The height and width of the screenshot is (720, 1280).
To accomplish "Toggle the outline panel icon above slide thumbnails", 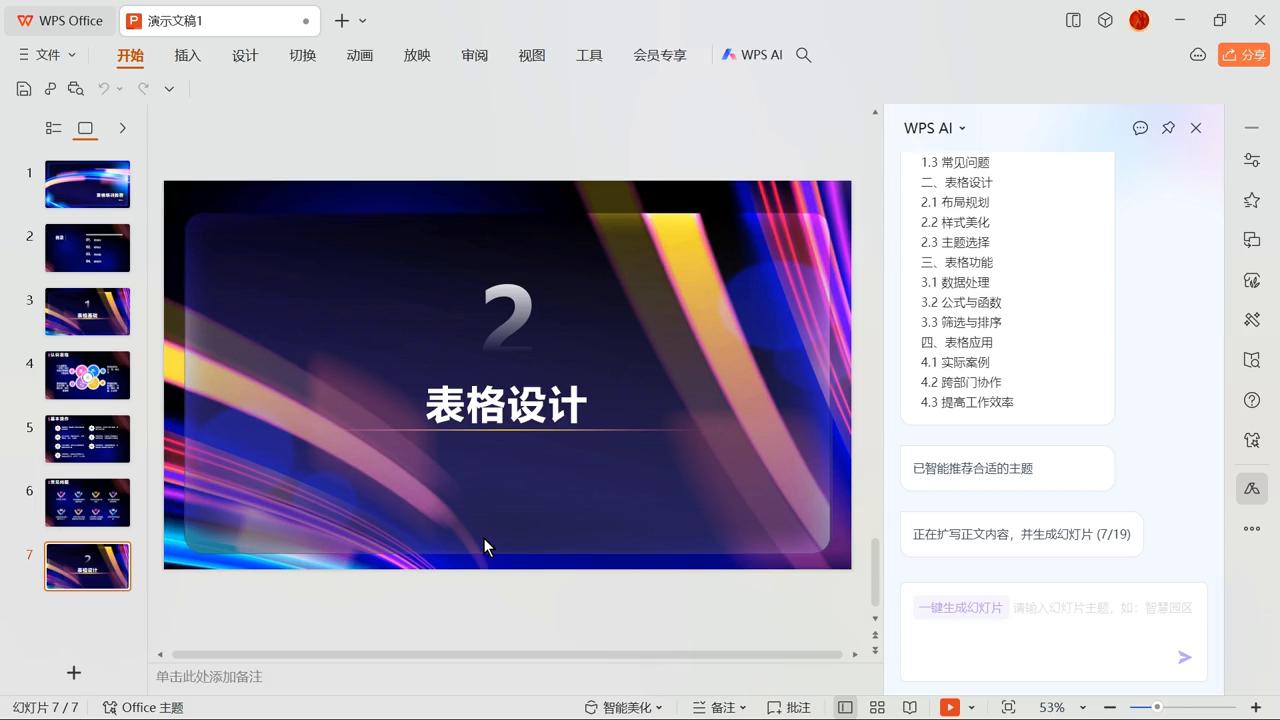I will tap(53, 128).
